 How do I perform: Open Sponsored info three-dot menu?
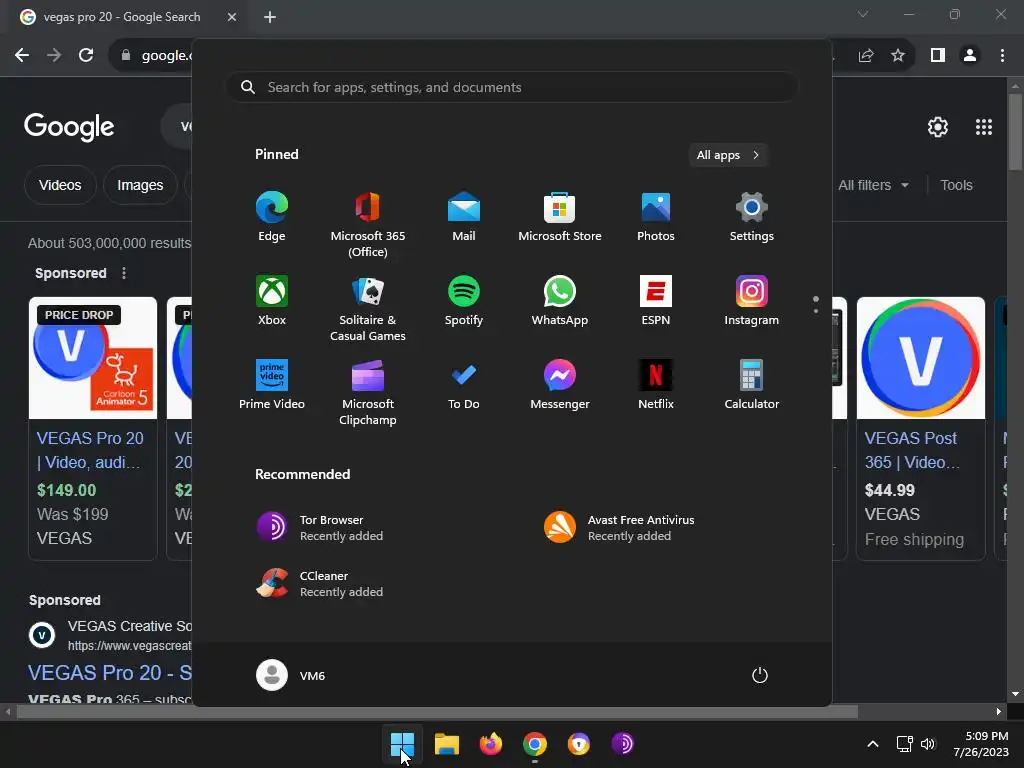(124, 273)
